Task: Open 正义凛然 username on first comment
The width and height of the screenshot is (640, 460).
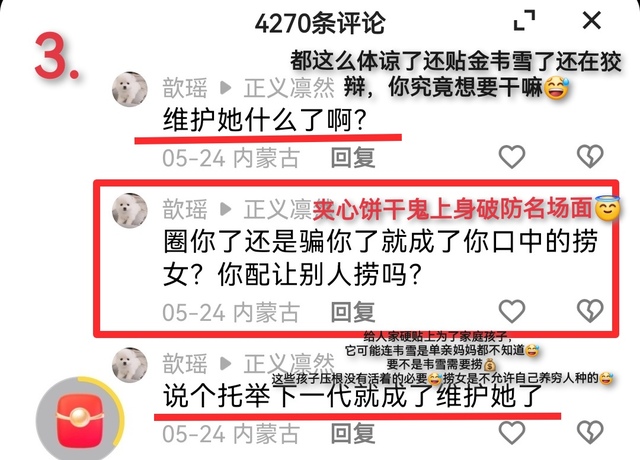Action: point(289,88)
